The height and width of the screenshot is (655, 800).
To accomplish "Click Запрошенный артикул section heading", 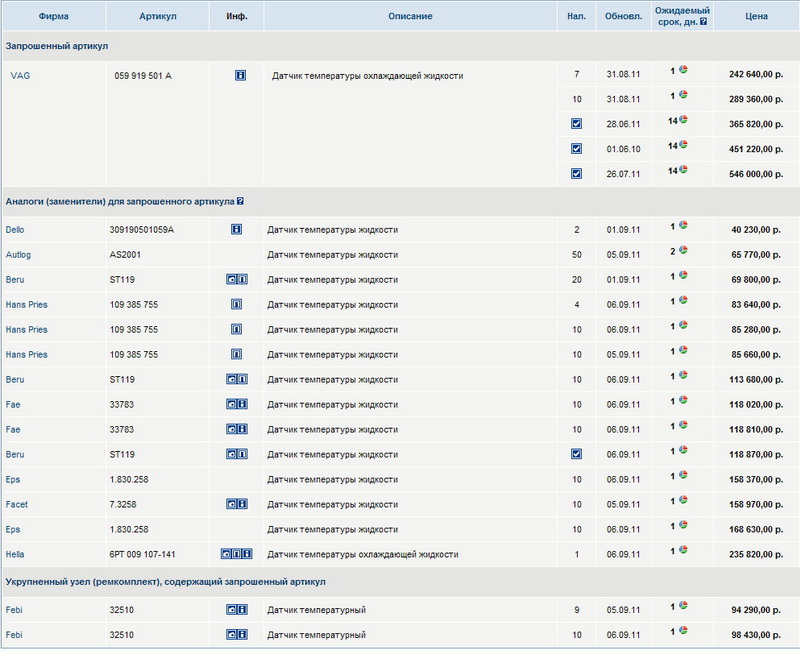I will point(57,46).
